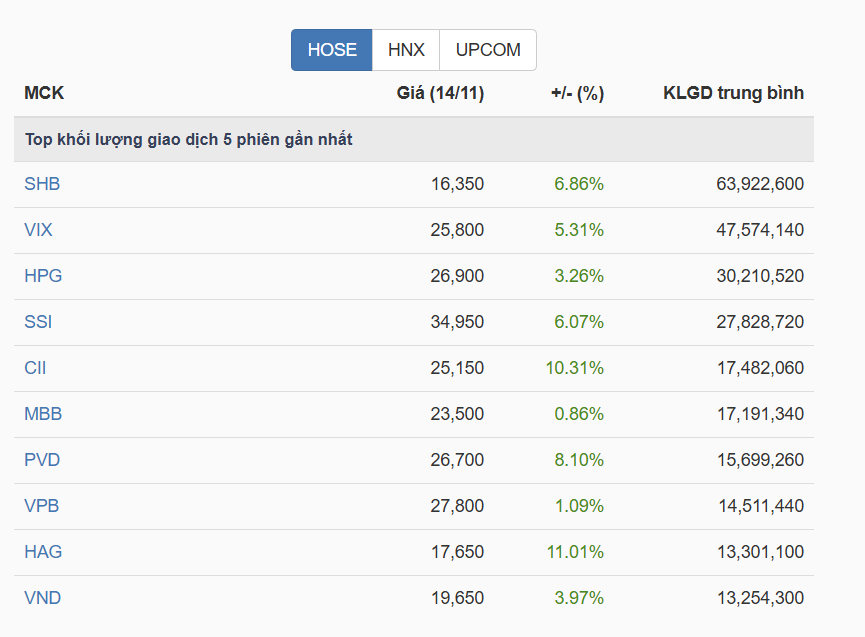Click the MBB ticker link

click(x=43, y=414)
